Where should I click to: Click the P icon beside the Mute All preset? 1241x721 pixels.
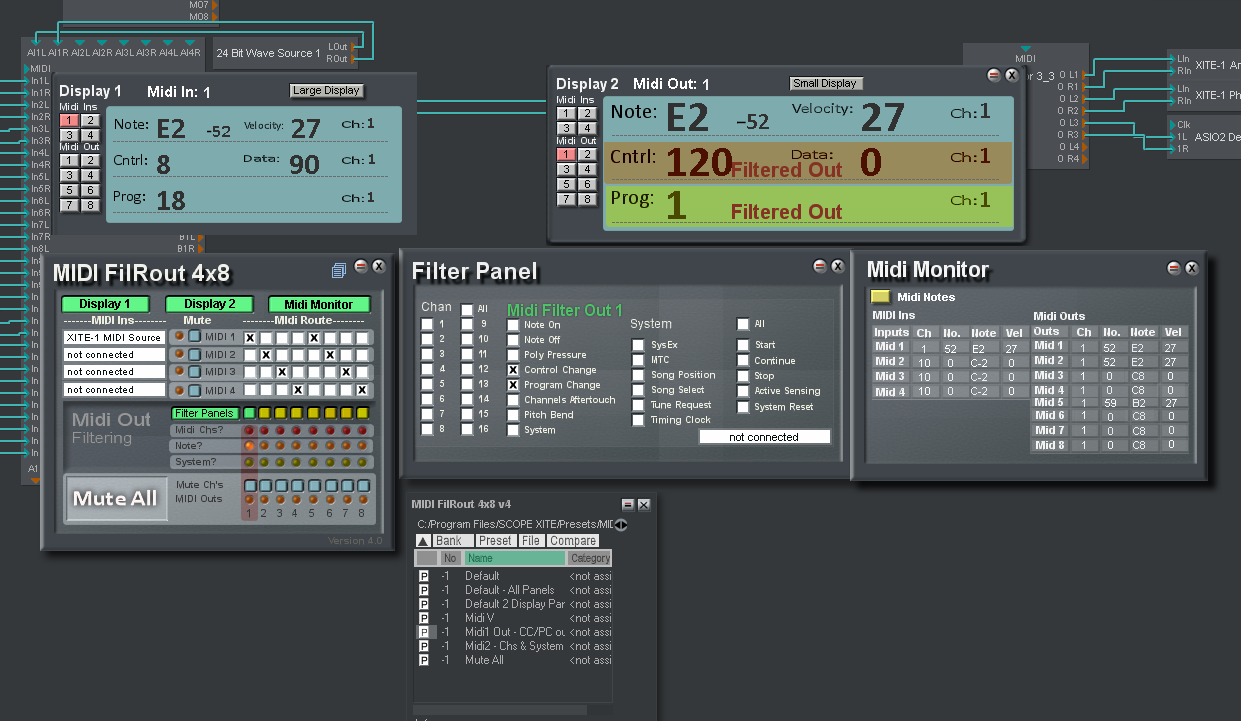coord(422,660)
